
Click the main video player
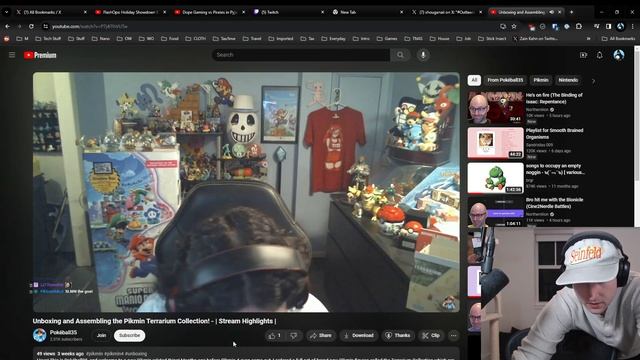tap(246, 192)
